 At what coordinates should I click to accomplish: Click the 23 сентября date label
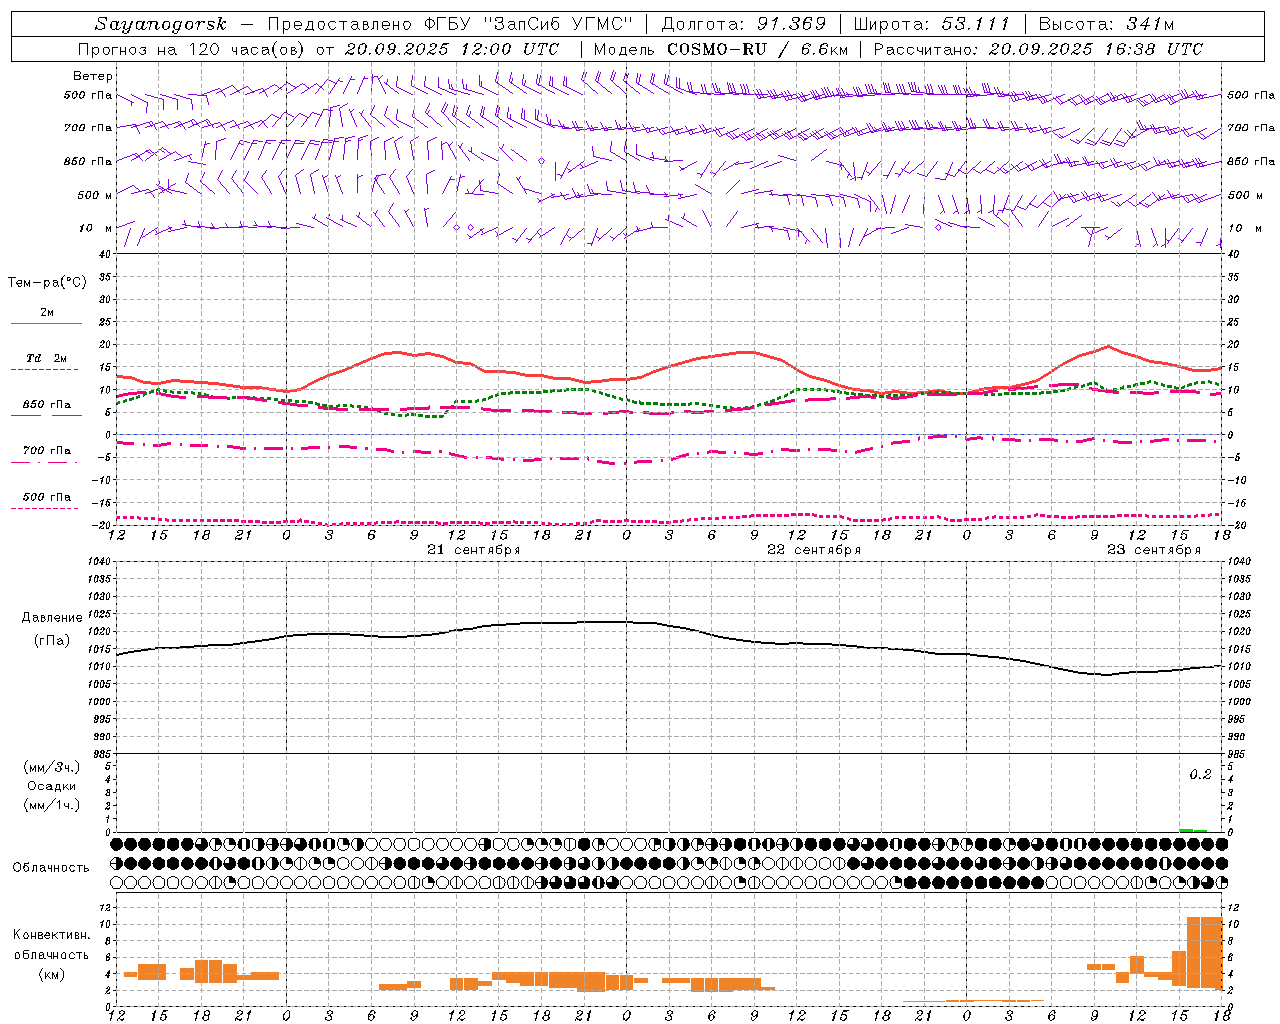click(x=1154, y=550)
